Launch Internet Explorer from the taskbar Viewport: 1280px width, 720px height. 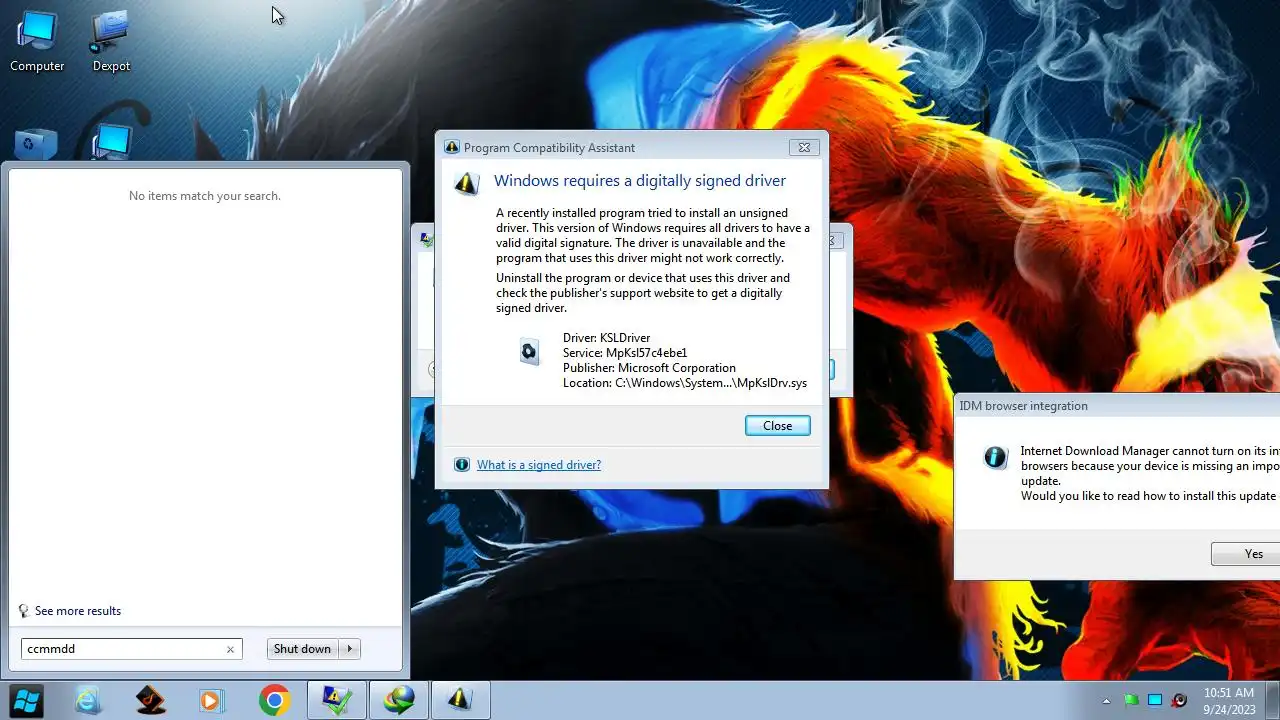89,700
